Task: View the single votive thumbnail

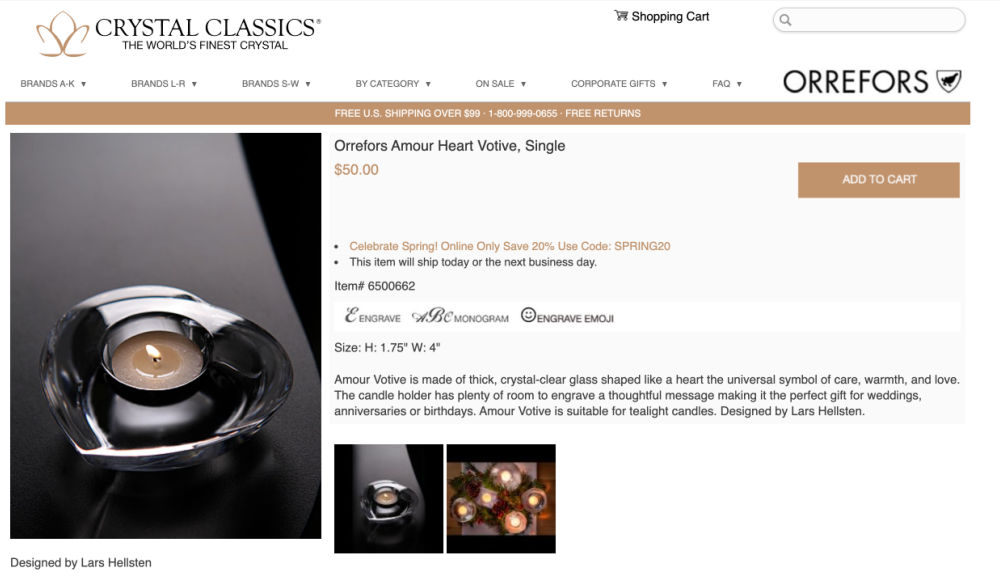Action: point(388,499)
